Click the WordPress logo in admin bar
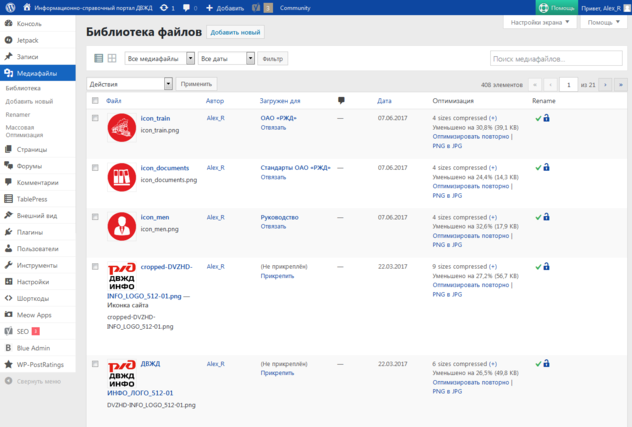 [9, 7]
